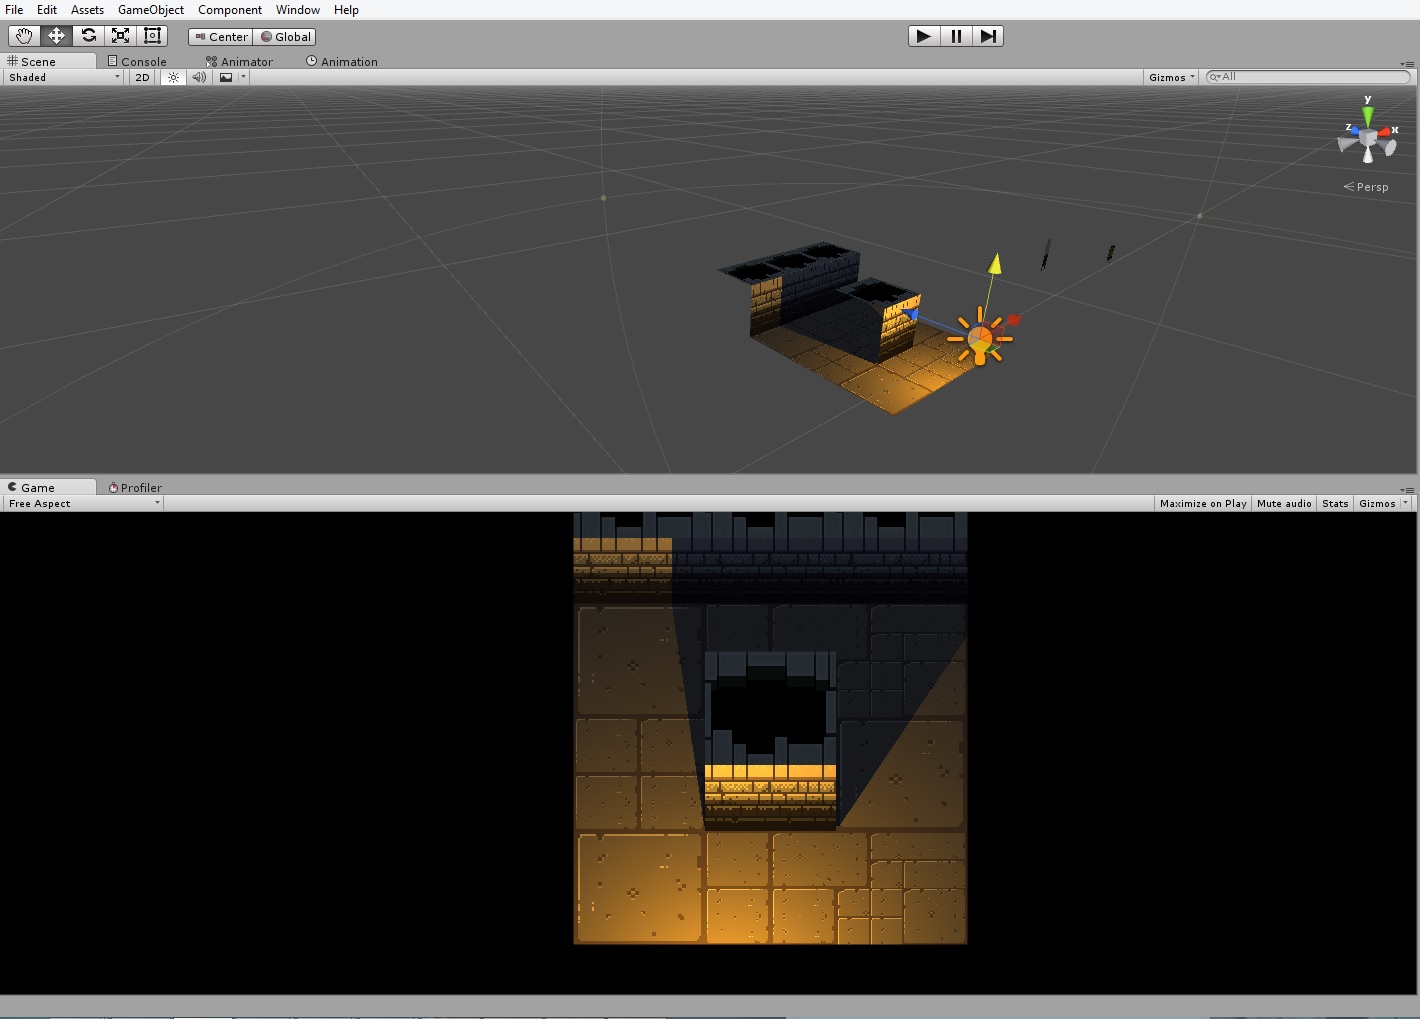Viewport: 1420px width, 1019px height.
Task: Open the GameObject menu
Action: click(150, 9)
